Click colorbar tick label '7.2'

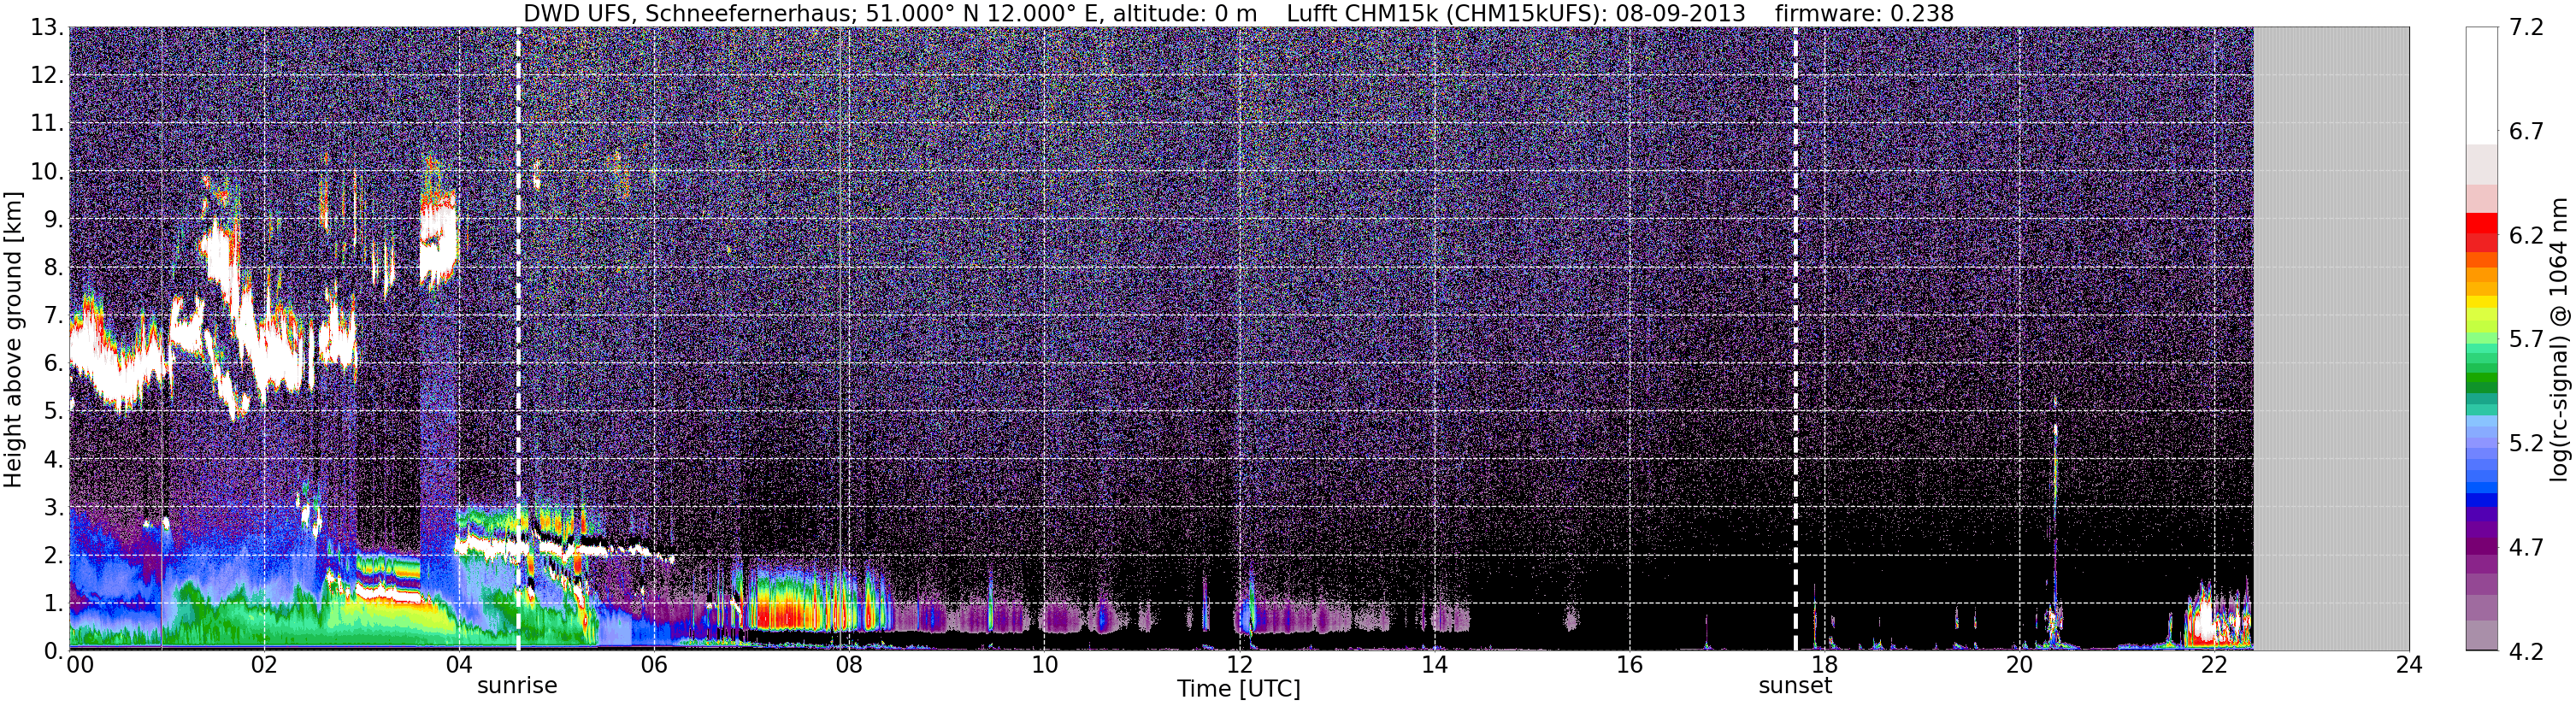coord(2526,27)
